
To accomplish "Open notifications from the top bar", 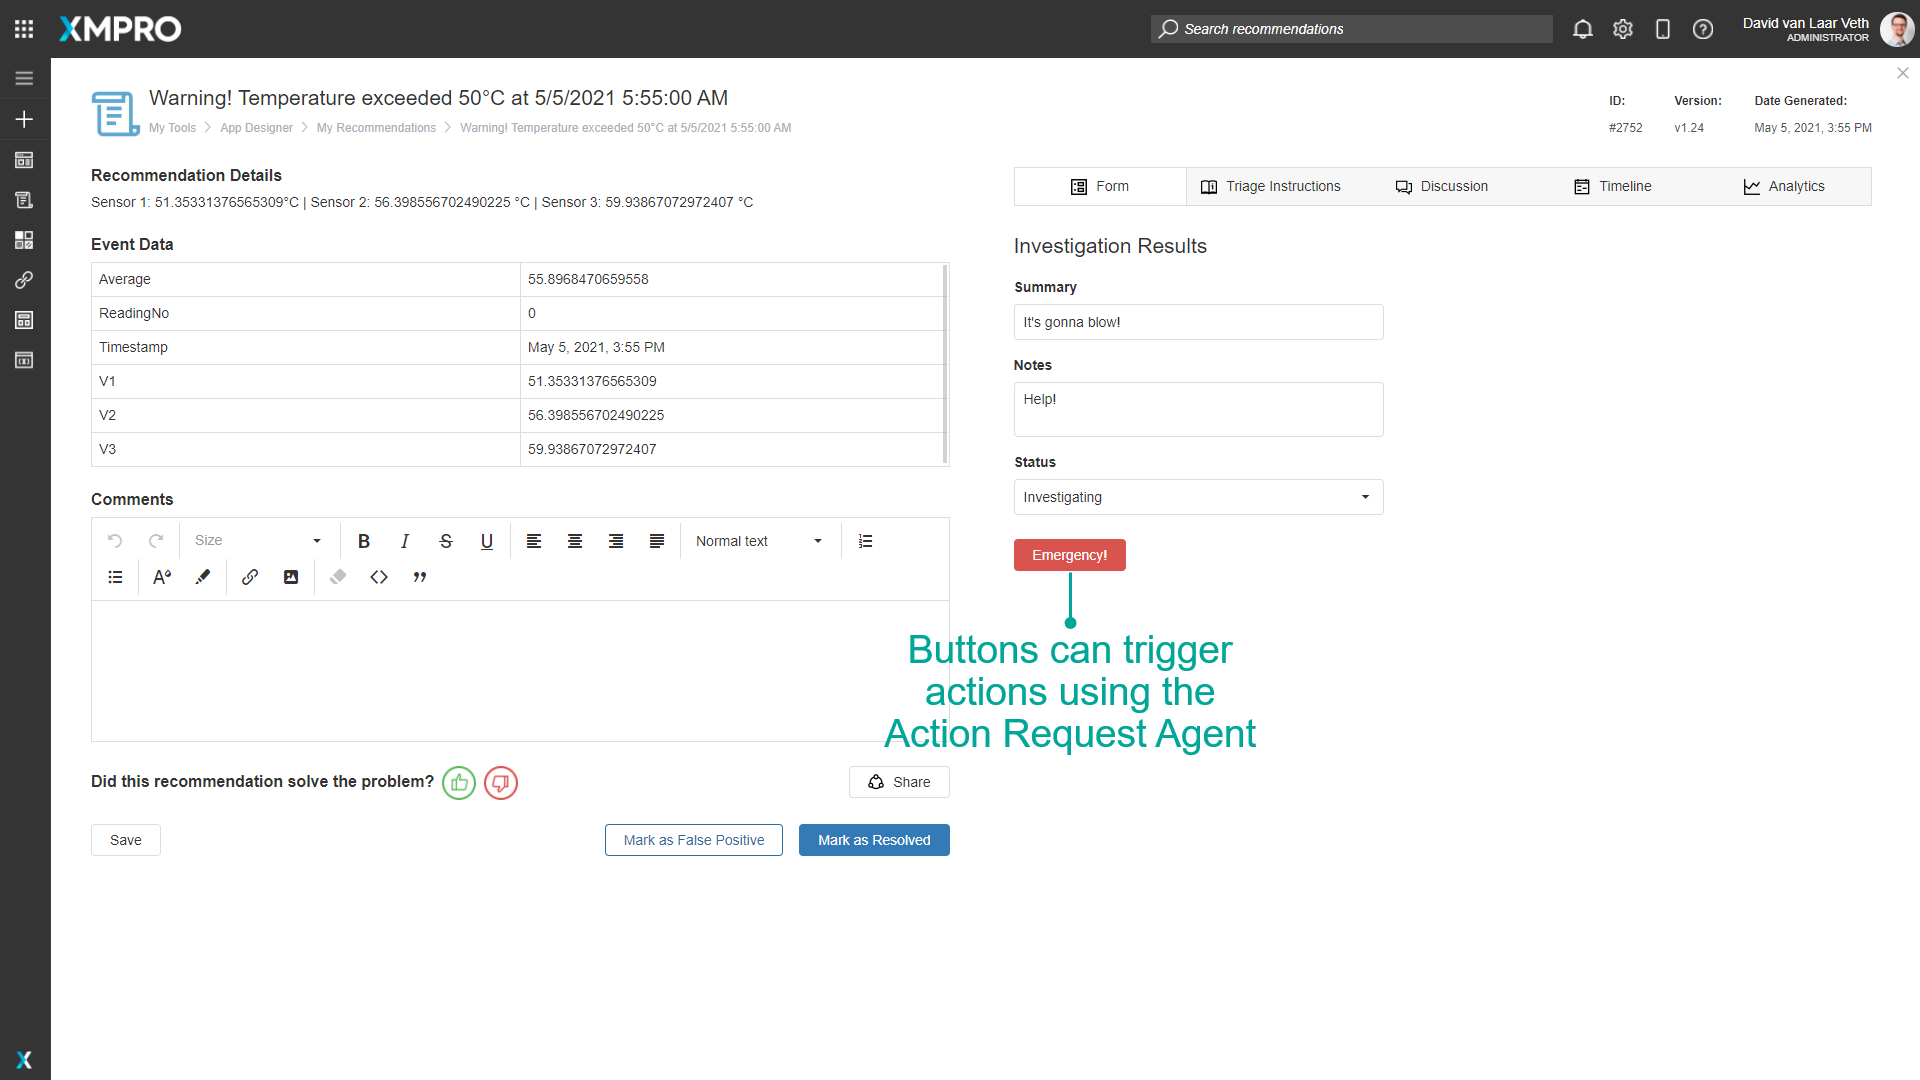I will coord(1583,29).
